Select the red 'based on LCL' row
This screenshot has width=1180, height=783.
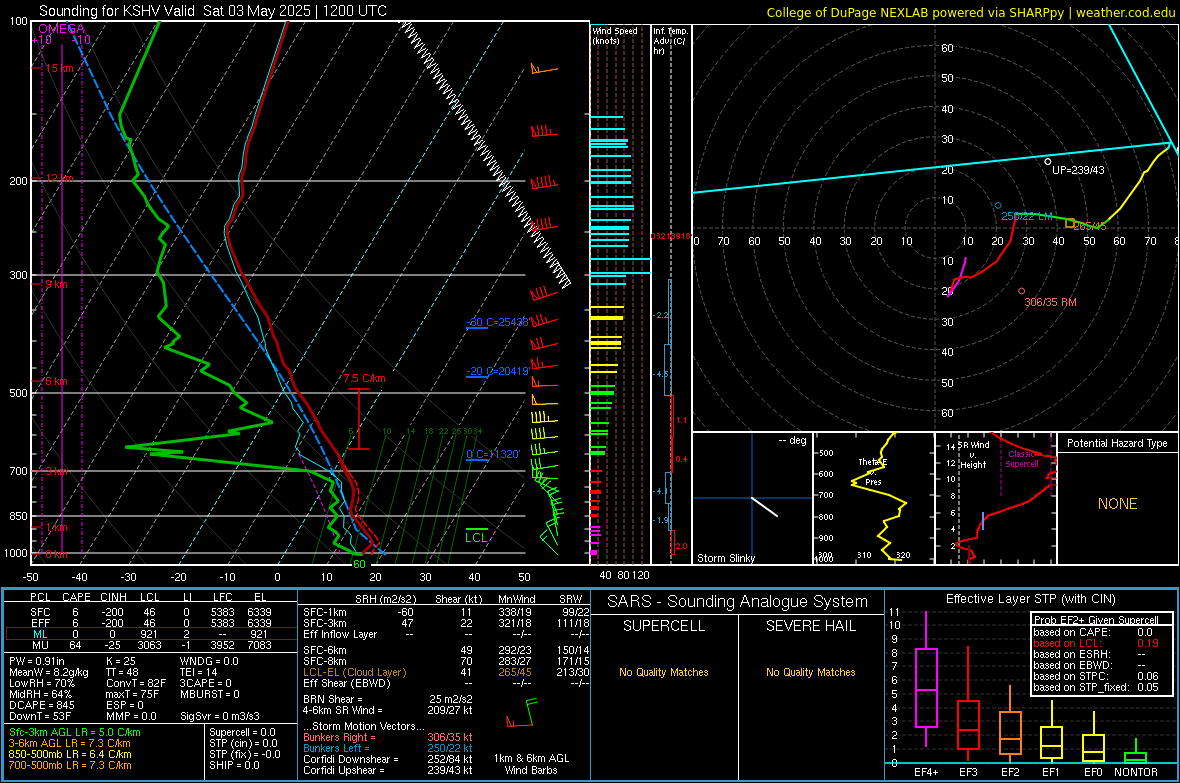(x=1096, y=643)
